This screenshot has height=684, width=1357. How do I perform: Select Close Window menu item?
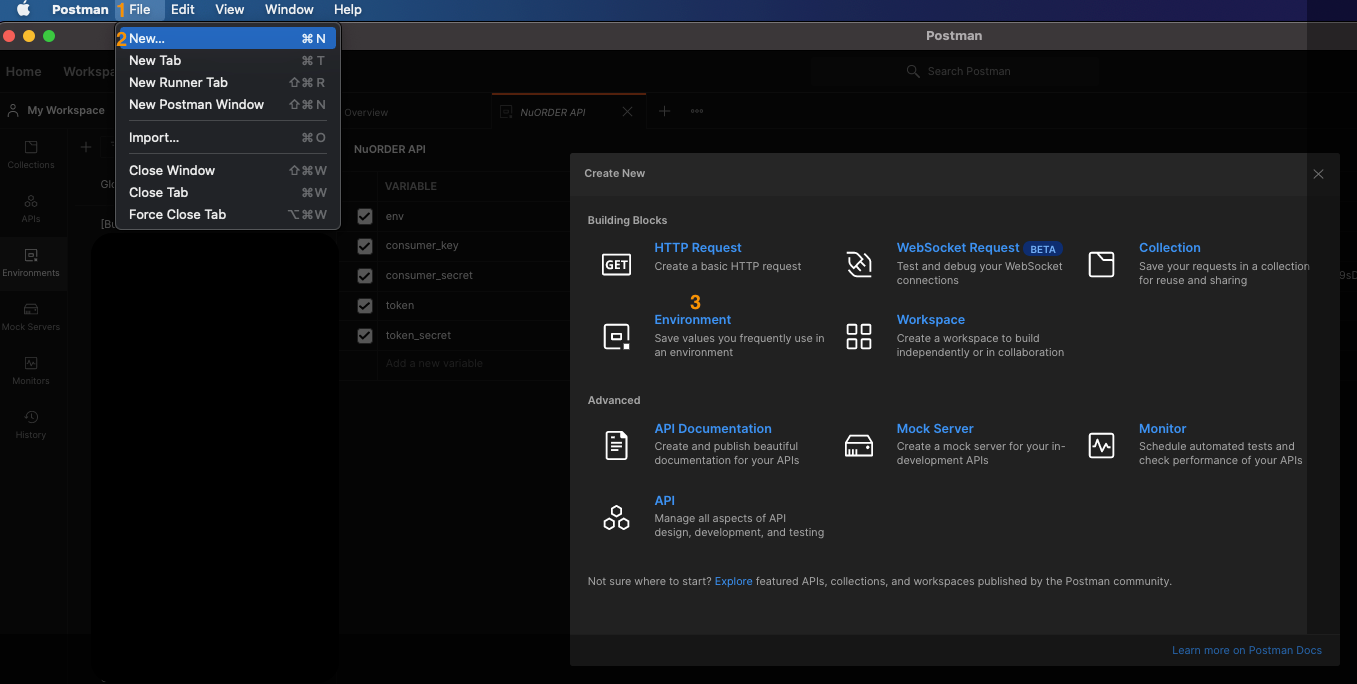pyautogui.click(x=227, y=170)
